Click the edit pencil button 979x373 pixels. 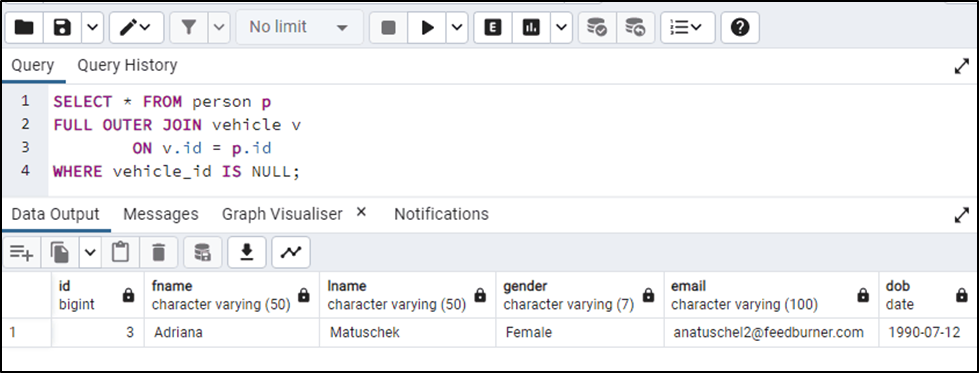[x=135, y=27]
